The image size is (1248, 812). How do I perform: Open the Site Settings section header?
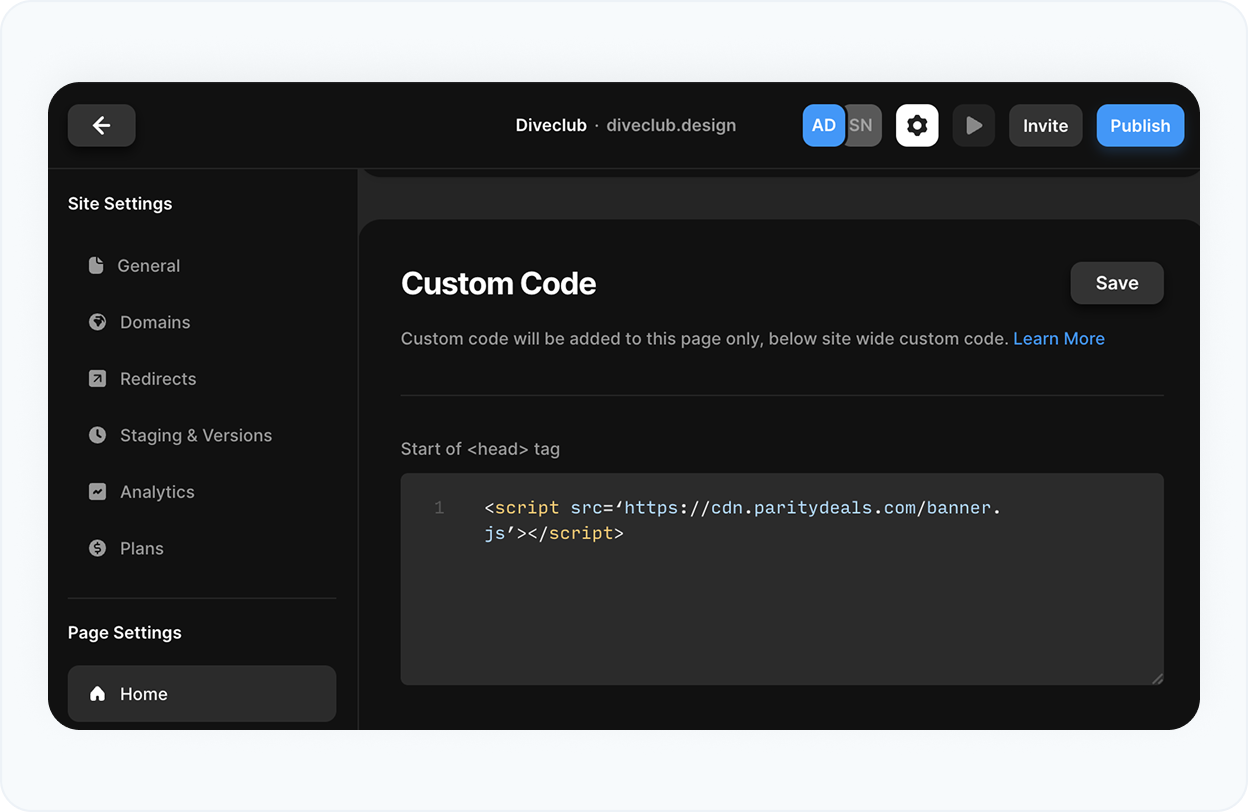click(119, 203)
